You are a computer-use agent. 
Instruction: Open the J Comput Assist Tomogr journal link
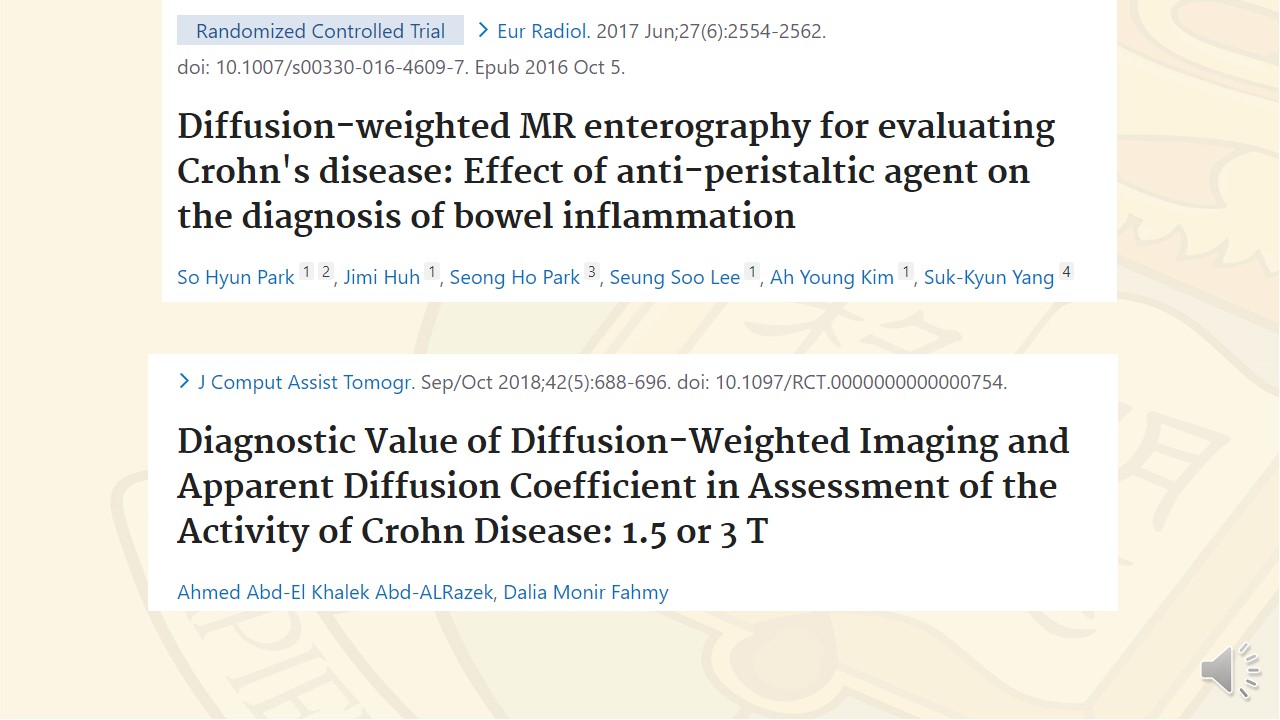(x=305, y=382)
